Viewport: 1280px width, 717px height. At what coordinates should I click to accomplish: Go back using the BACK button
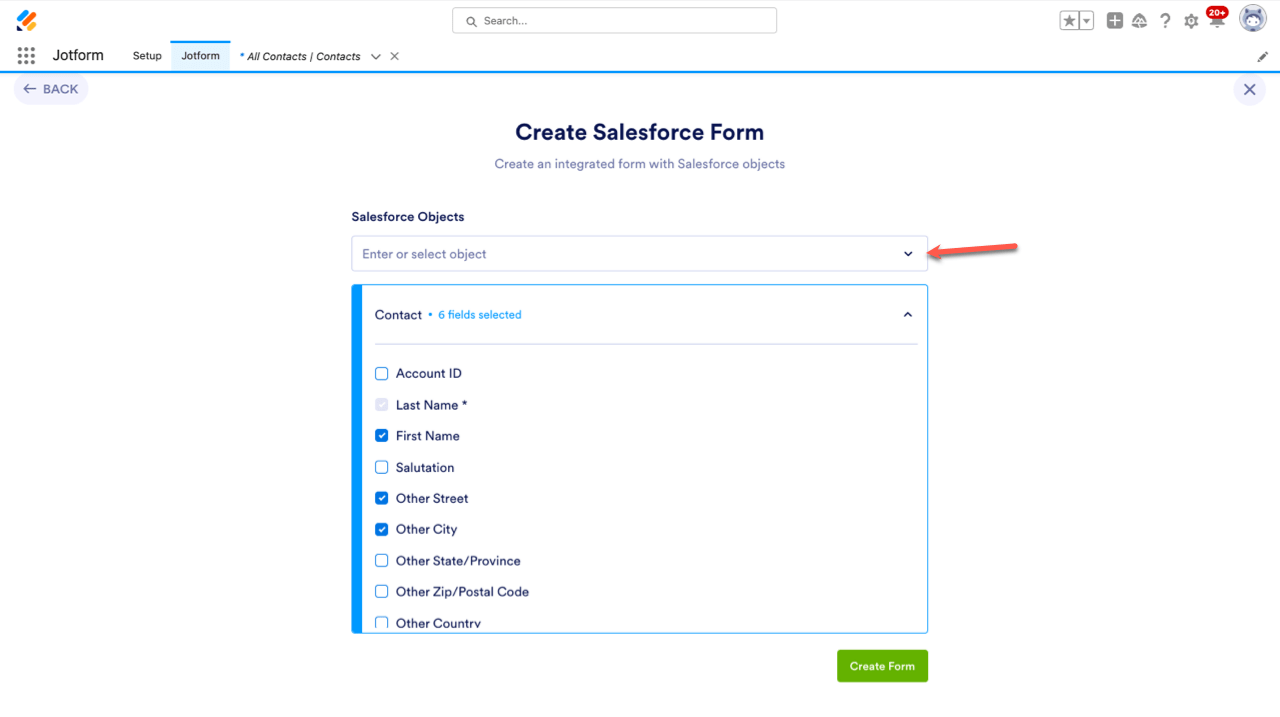(x=51, y=89)
